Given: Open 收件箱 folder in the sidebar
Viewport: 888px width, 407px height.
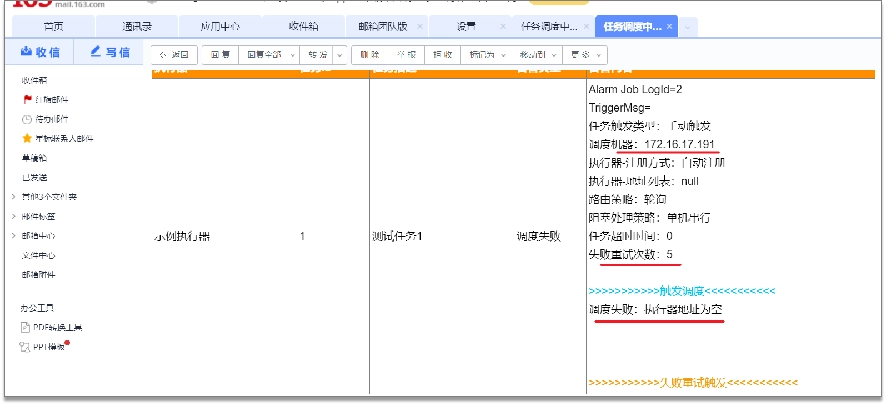Looking at the screenshot, I should pyautogui.click(x=34, y=80).
